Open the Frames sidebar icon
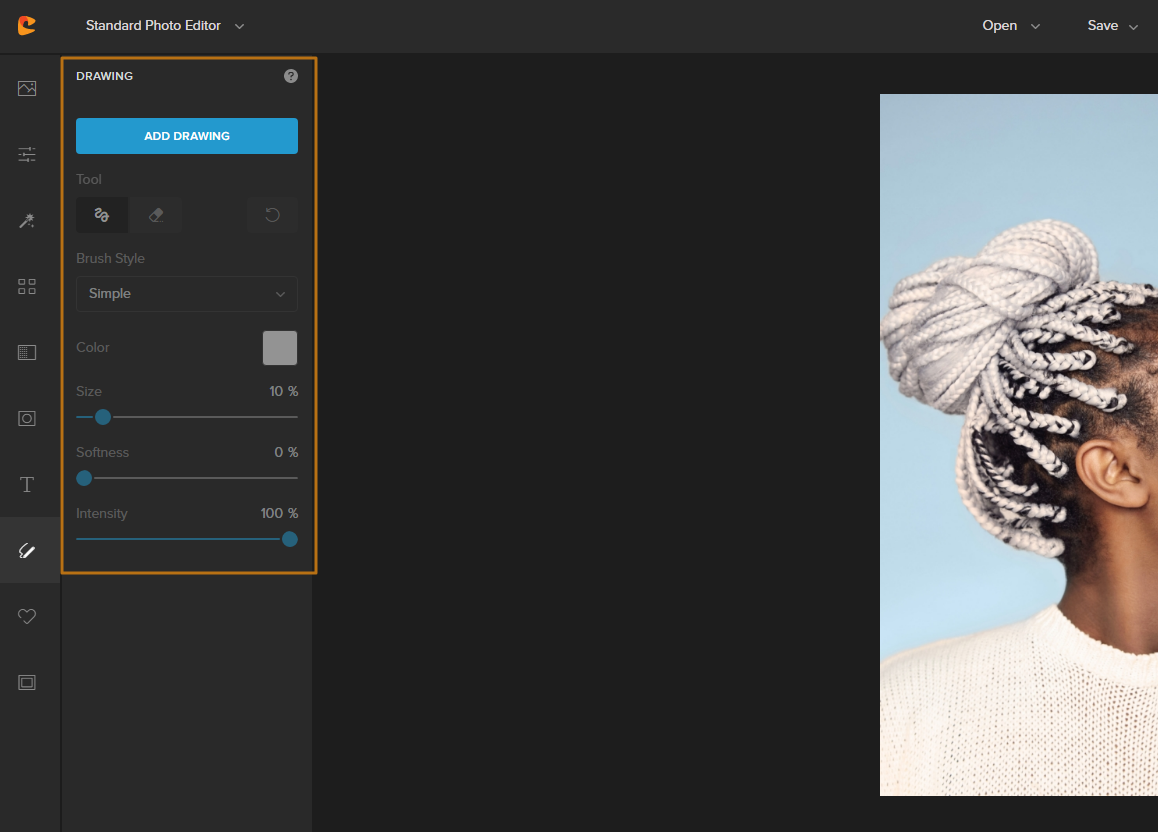Screen dimensions: 1158x832 pyautogui.click(x=27, y=683)
